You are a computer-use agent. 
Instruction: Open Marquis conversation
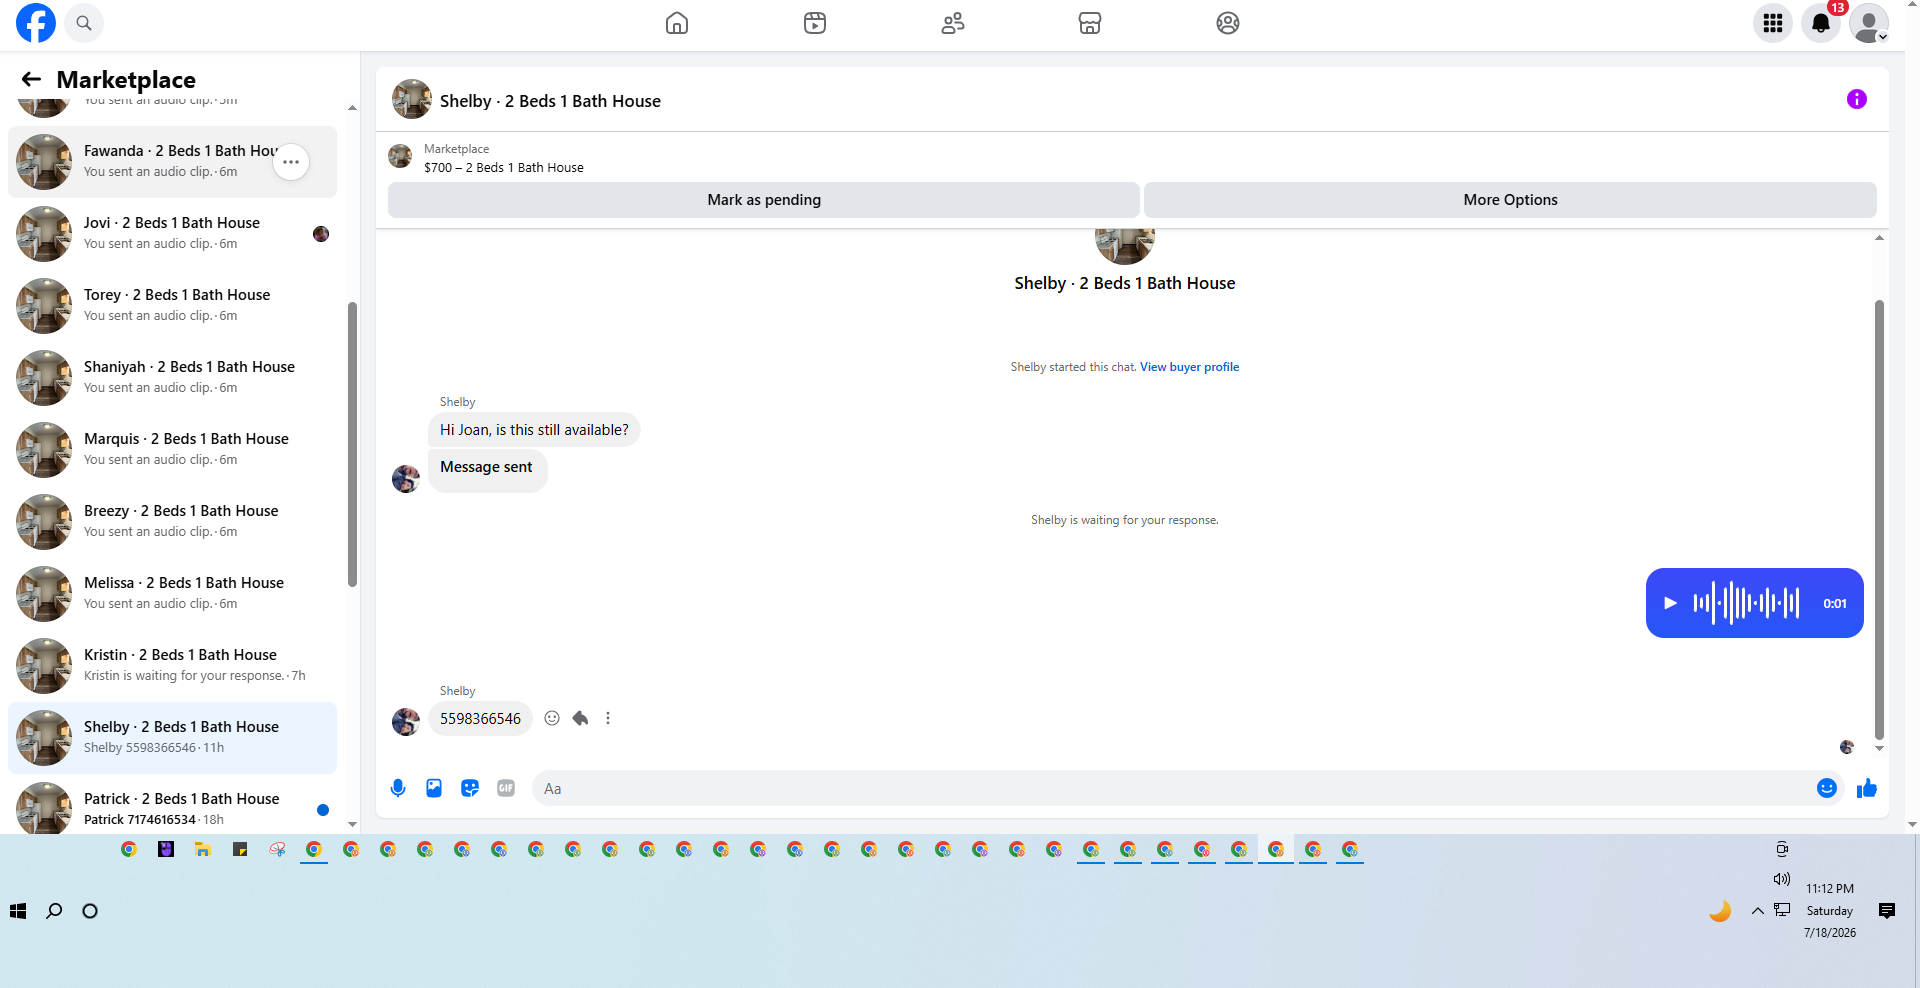[172, 450]
